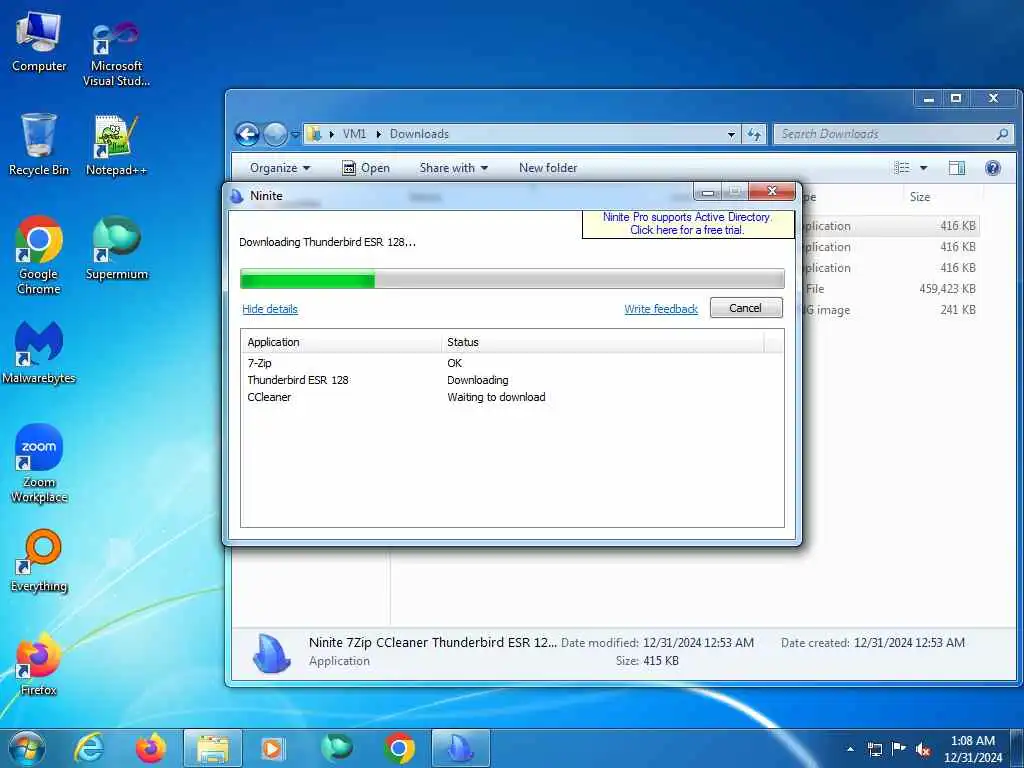Go back in the Explorer window
This screenshot has width=1024, height=768.
click(x=248, y=135)
